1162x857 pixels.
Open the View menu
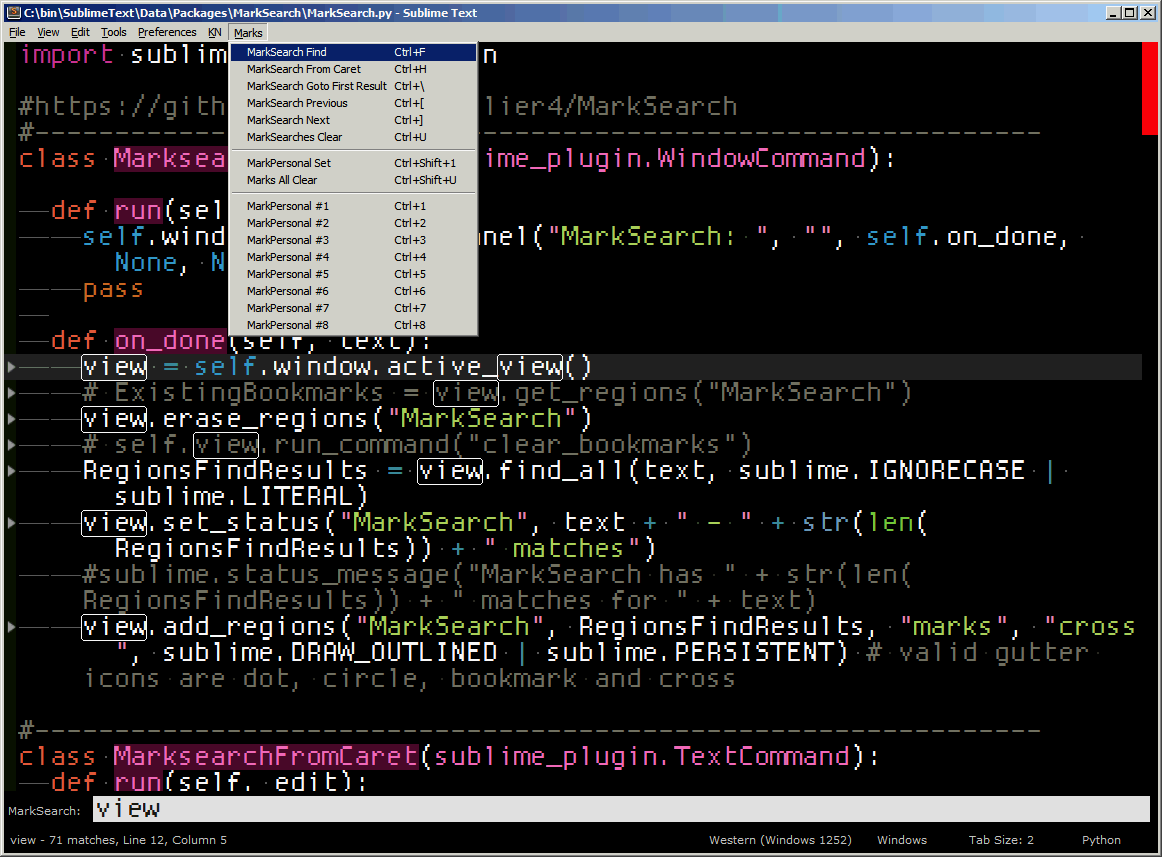48,33
